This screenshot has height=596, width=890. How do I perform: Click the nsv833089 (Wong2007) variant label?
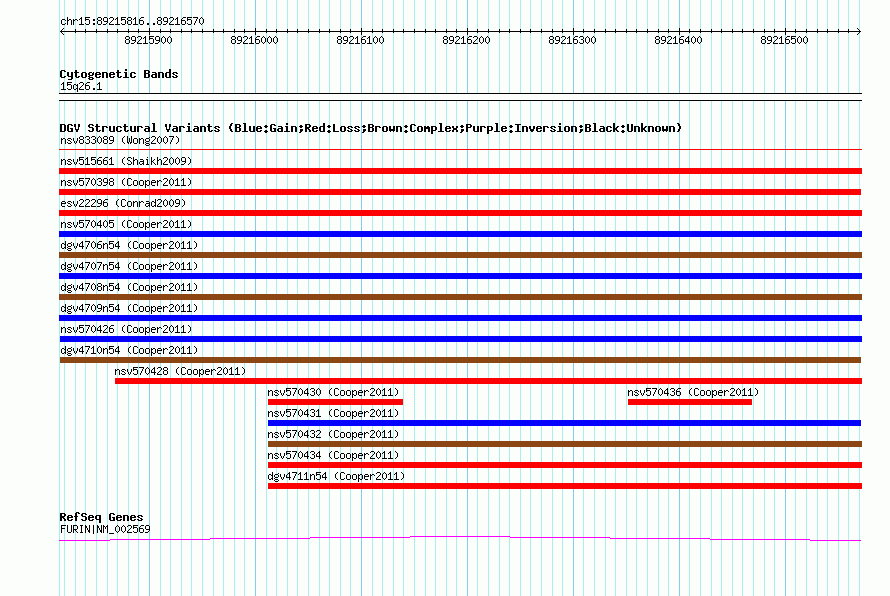[120, 140]
